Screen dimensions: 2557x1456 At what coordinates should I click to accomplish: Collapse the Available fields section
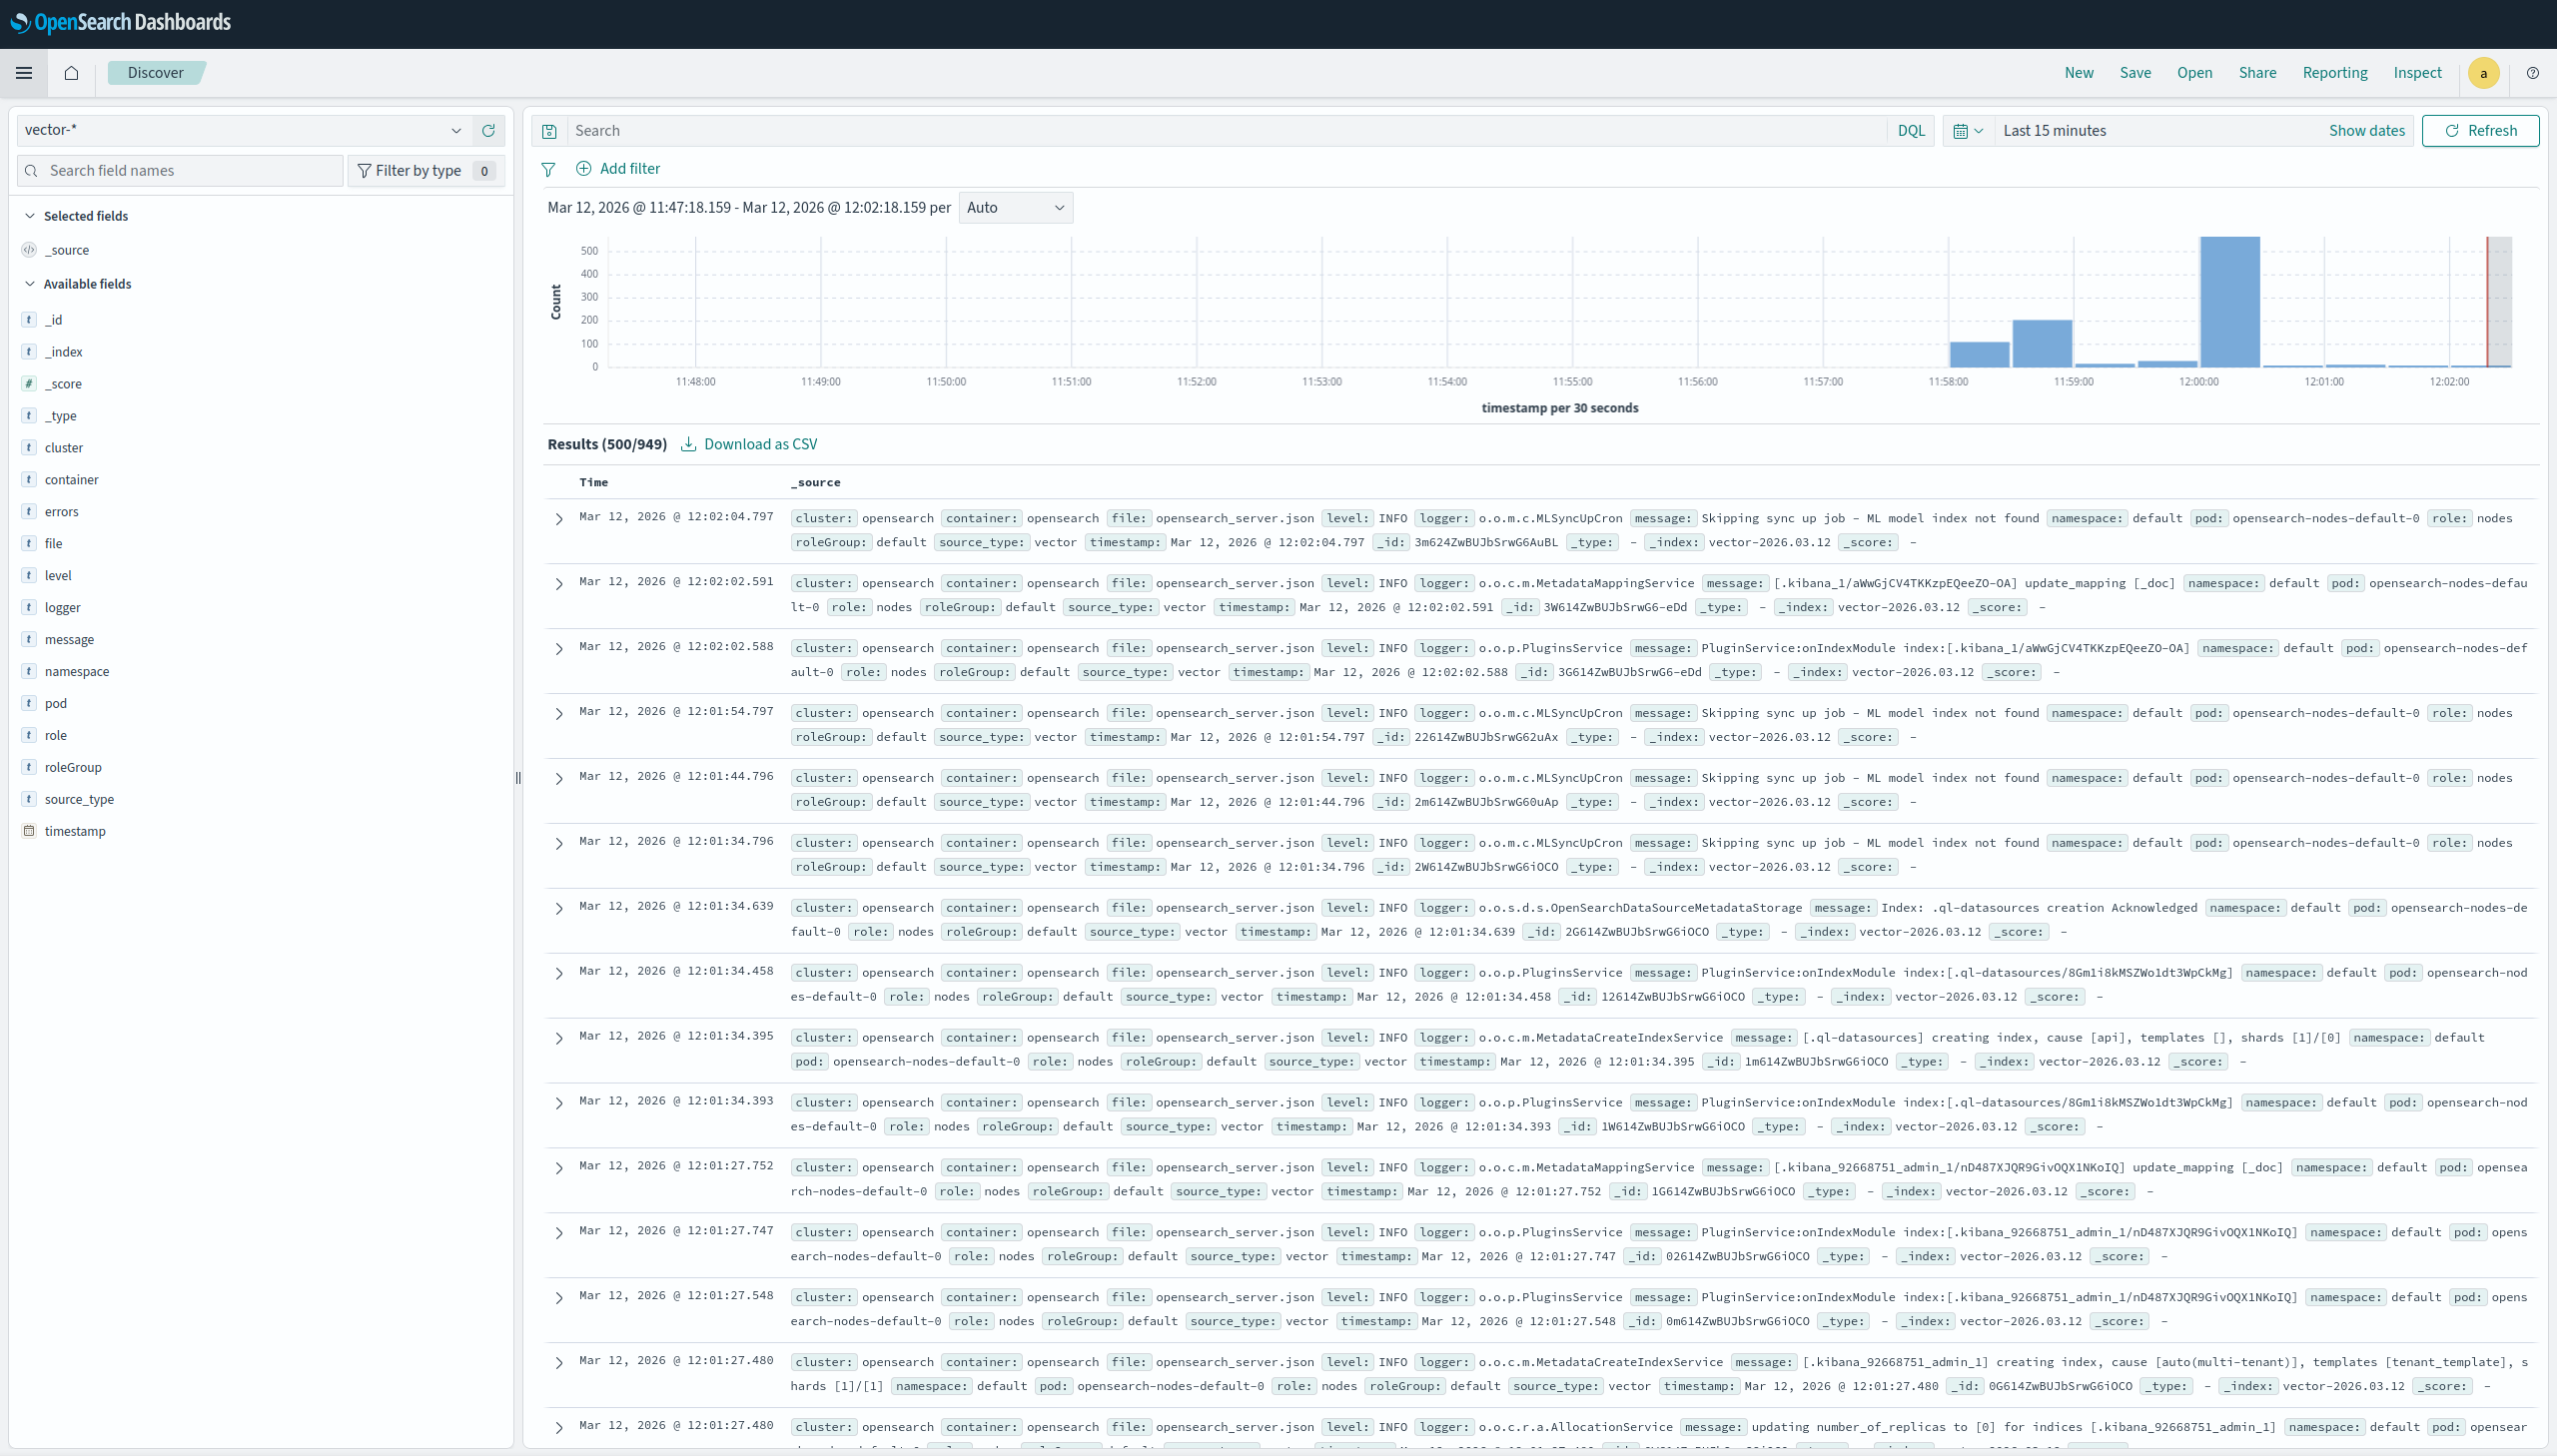click(30, 284)
